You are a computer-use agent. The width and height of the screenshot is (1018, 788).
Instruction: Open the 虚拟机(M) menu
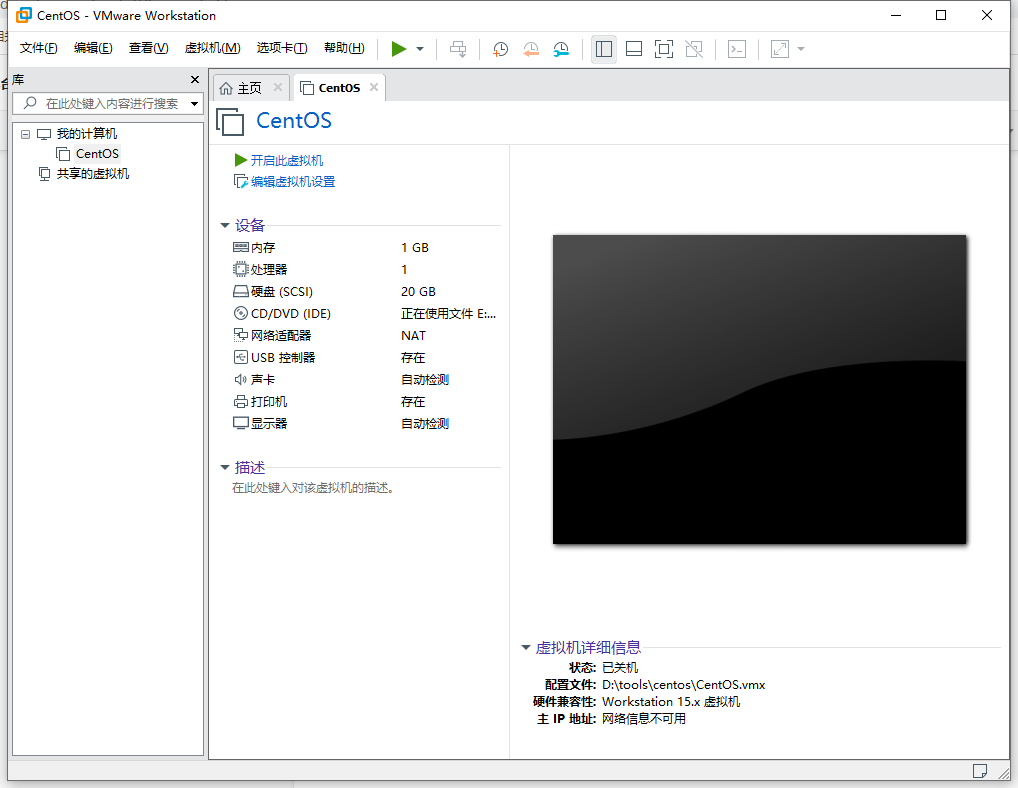click(x=212, y=48)
